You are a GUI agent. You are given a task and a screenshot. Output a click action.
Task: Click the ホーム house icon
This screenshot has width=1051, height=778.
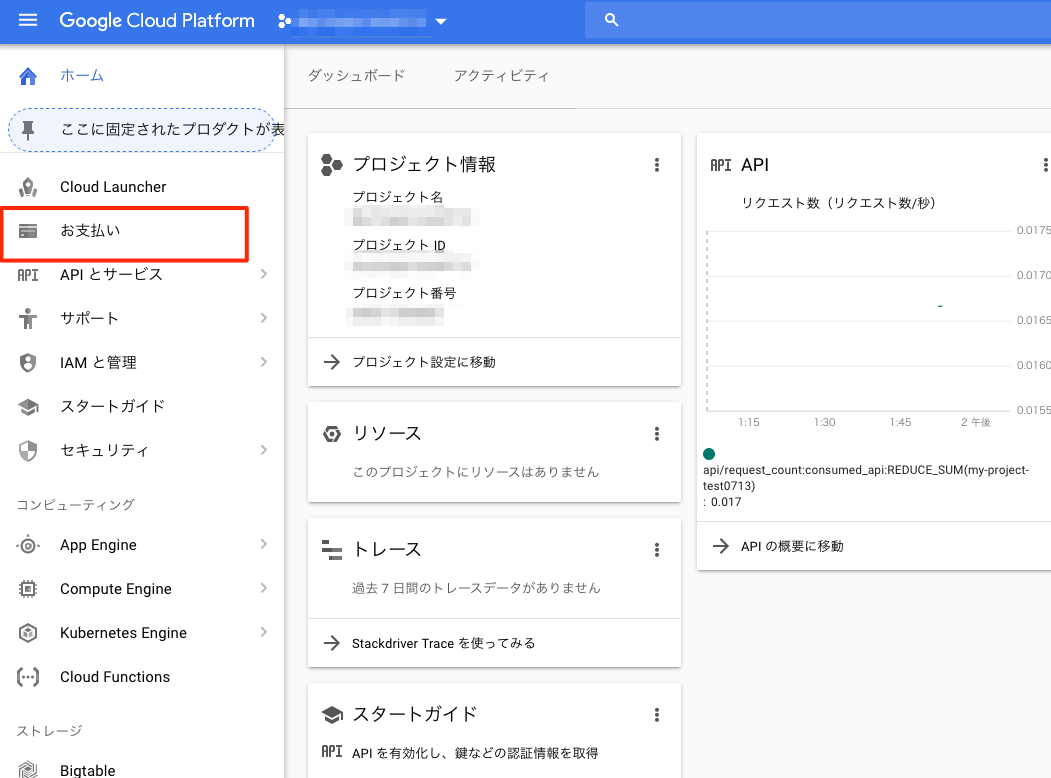[x=27, y=76]
